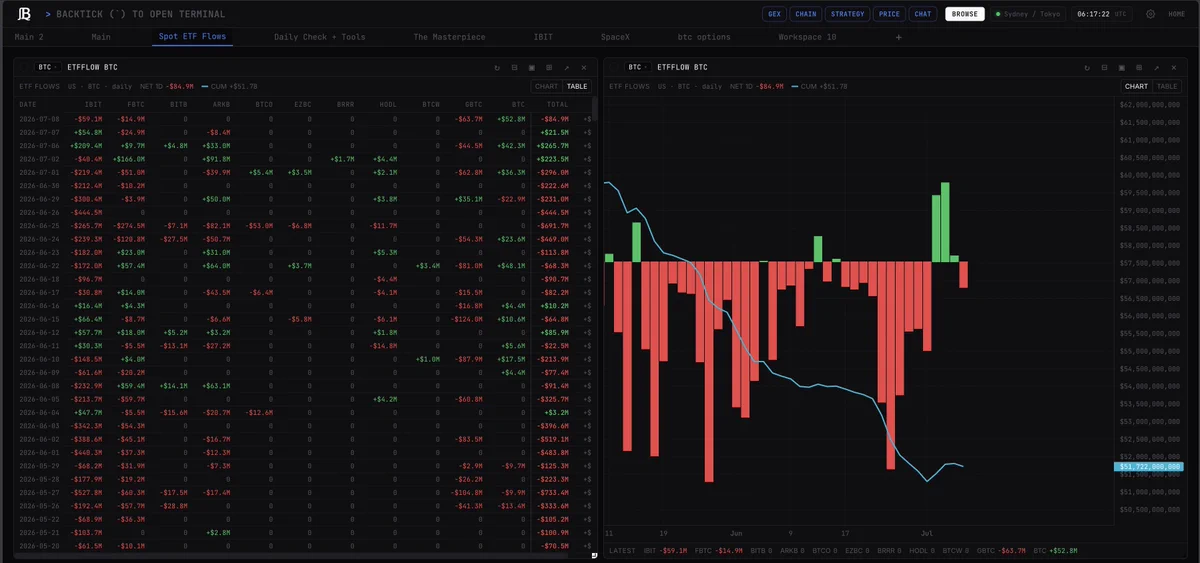Viewport: 1200px width, 563px height.
Task: Select CHART view in right panel
Action: (1136, 87)
